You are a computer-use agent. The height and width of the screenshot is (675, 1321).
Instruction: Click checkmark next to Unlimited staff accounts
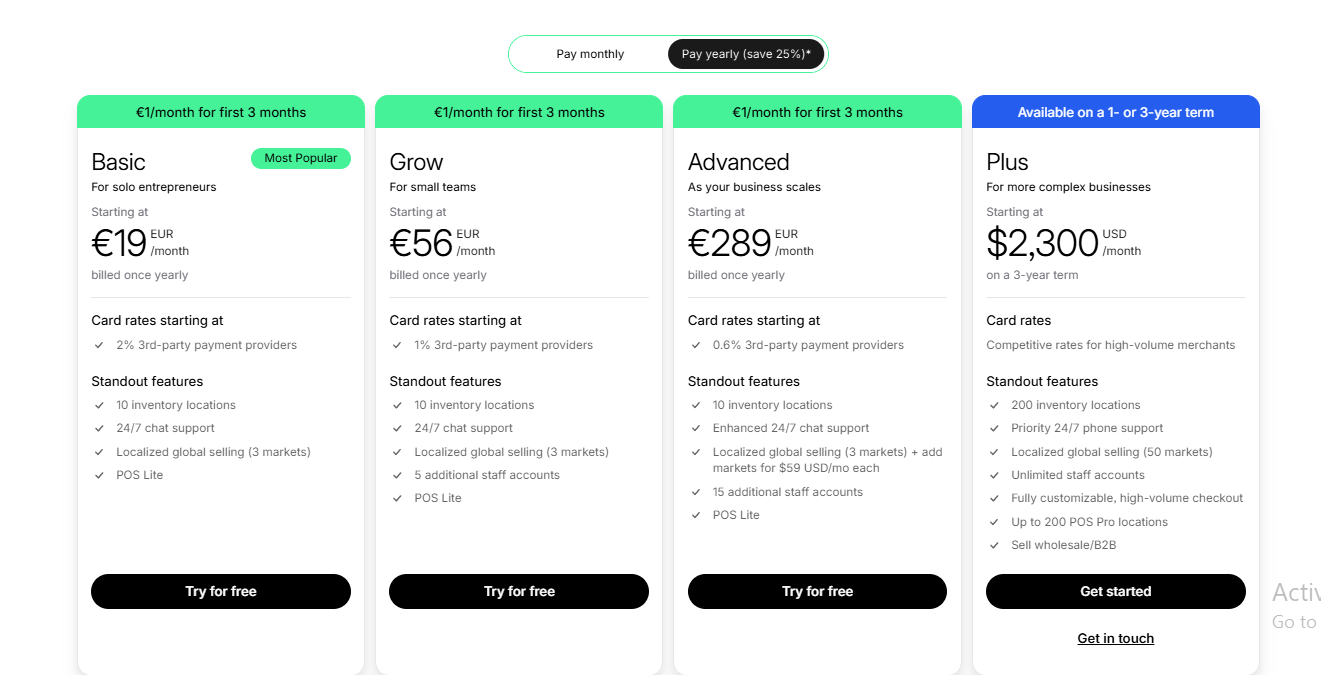994,475
